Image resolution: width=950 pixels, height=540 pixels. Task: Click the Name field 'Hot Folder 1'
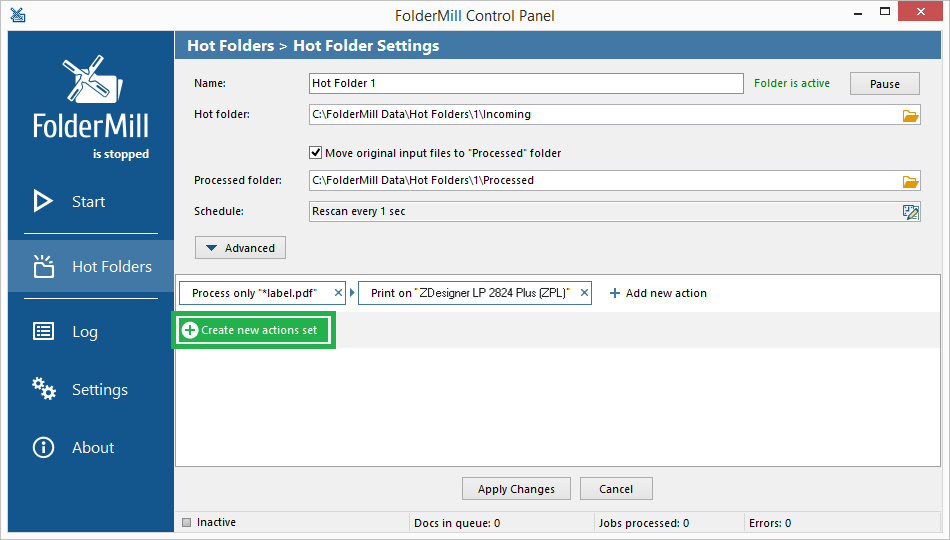click(x=526, y=84)
